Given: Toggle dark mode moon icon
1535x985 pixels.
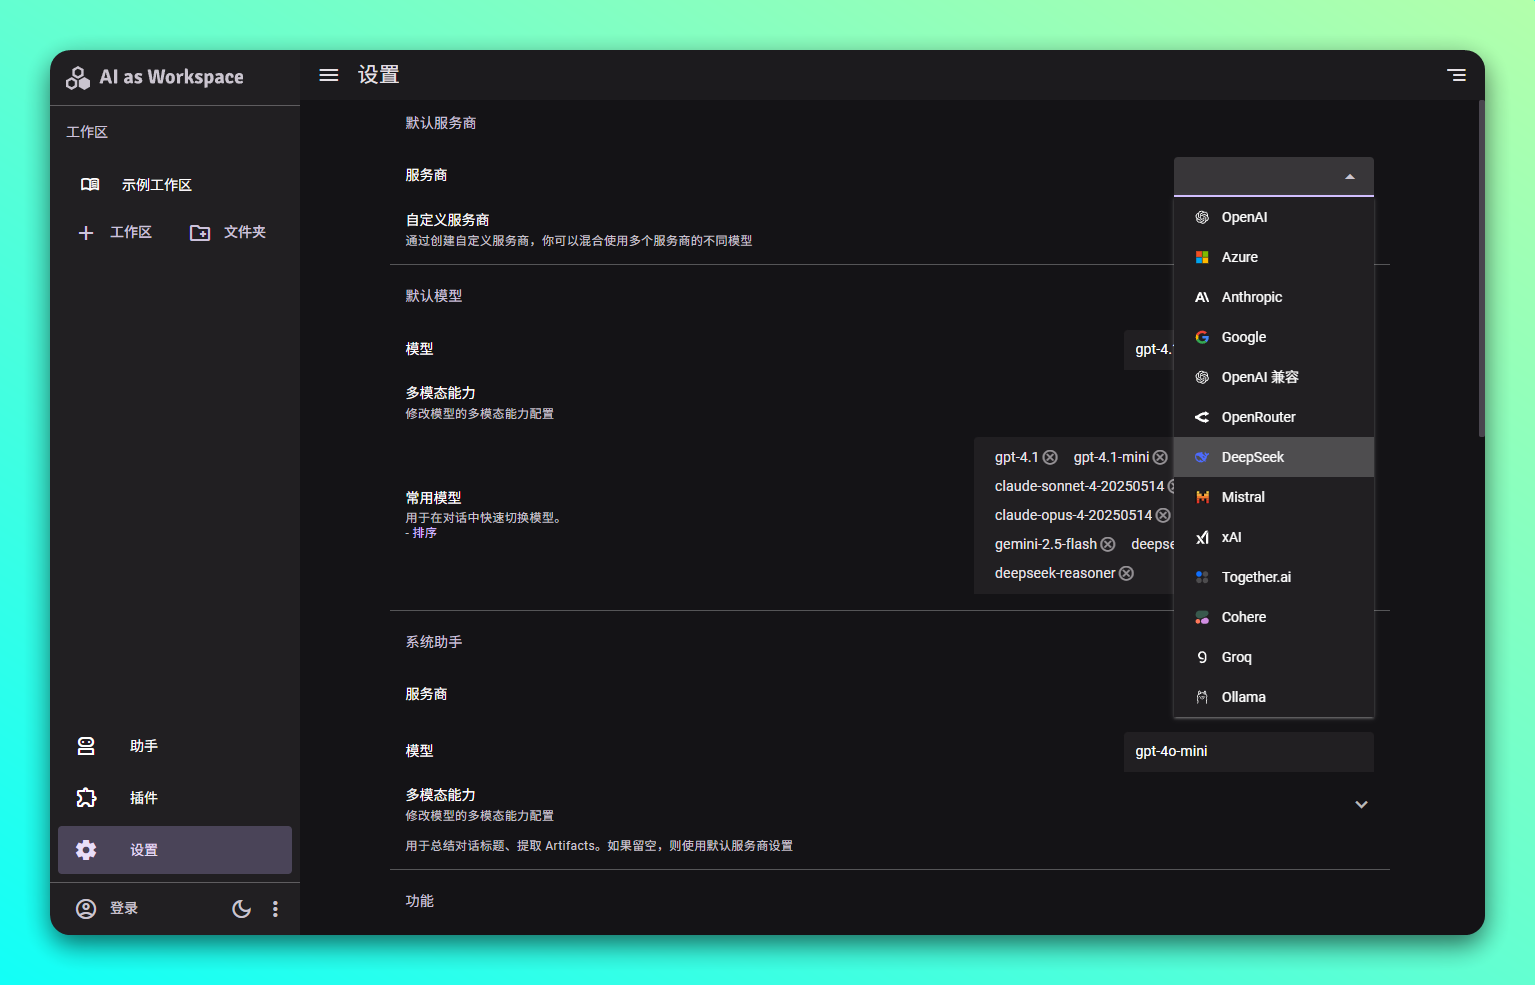Looking at the screenshot, I should click(241, 908).
